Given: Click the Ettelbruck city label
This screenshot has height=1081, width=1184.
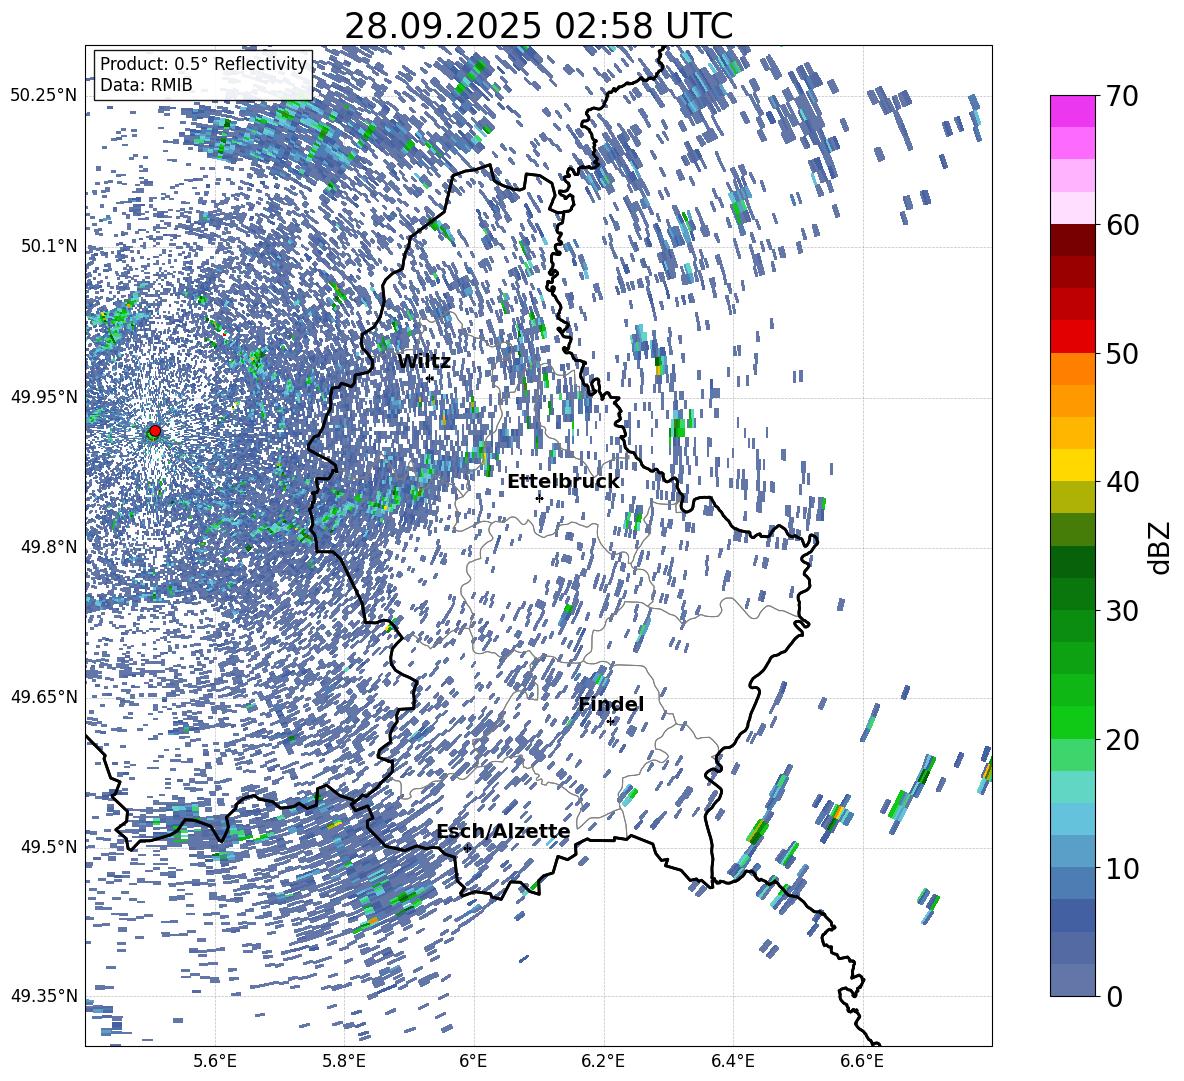Looking at the screenshot, I should point(563,482).
